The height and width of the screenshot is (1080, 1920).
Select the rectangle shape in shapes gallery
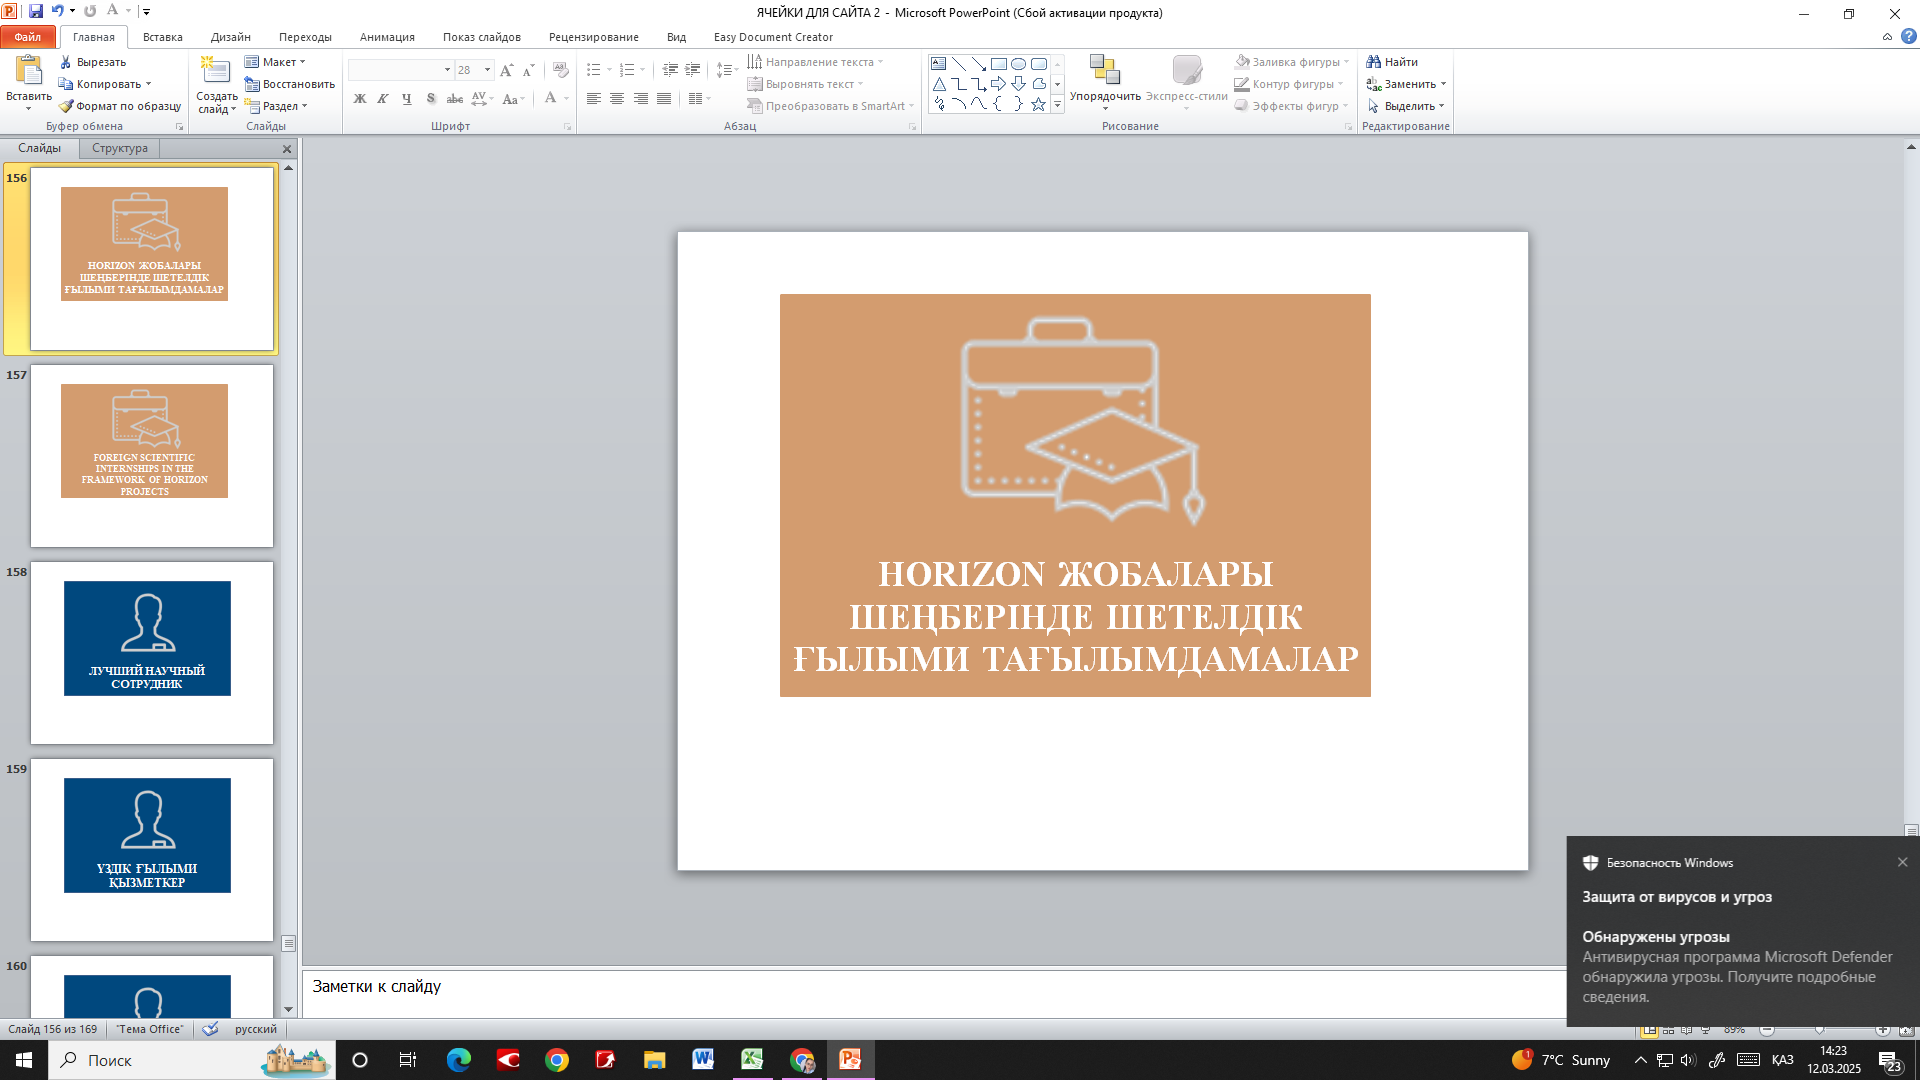click(x=998, y=63)
